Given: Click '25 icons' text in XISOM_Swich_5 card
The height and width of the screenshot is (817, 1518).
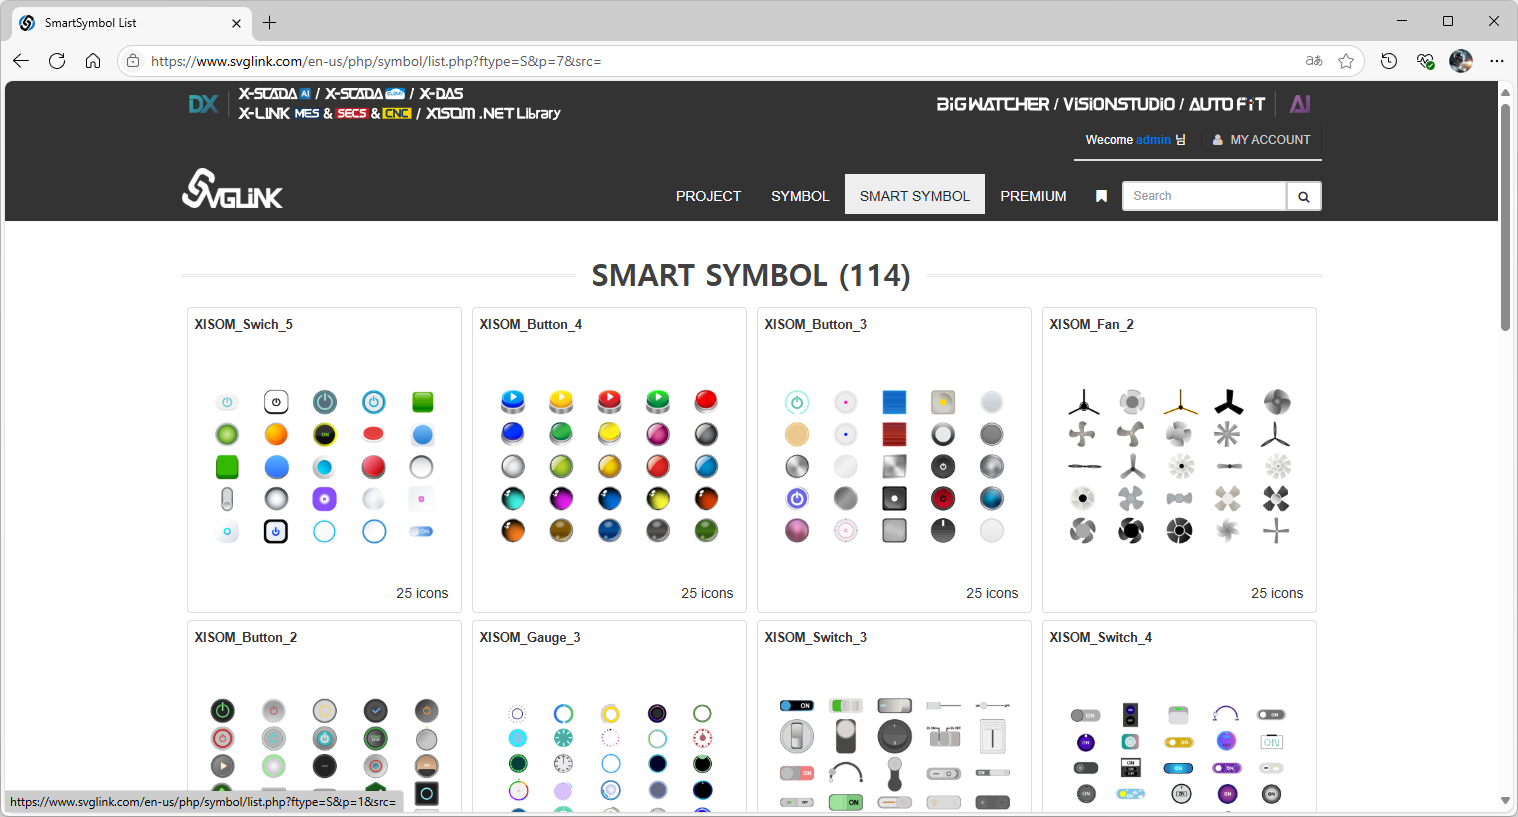Looking at the screenshot, I should [422, 593].
